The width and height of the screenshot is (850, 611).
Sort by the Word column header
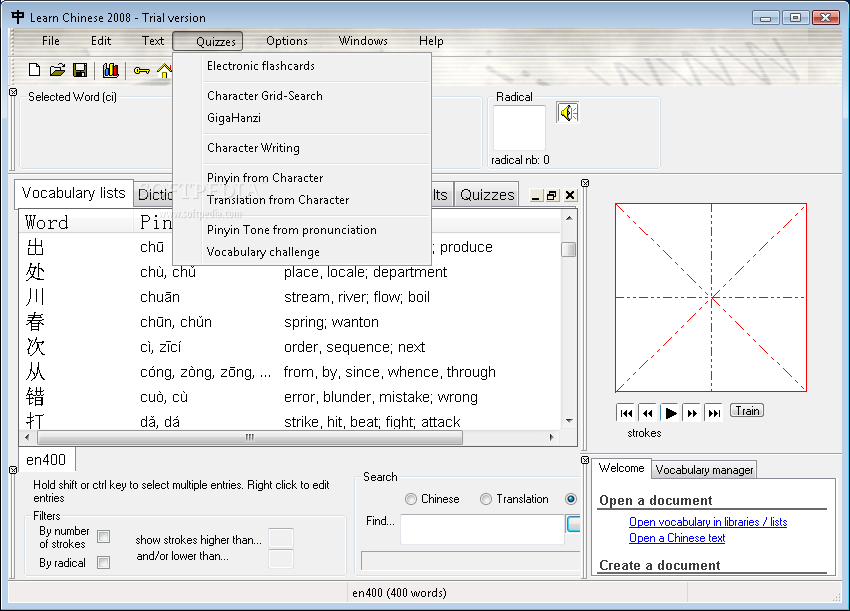(x=76, y=222)
